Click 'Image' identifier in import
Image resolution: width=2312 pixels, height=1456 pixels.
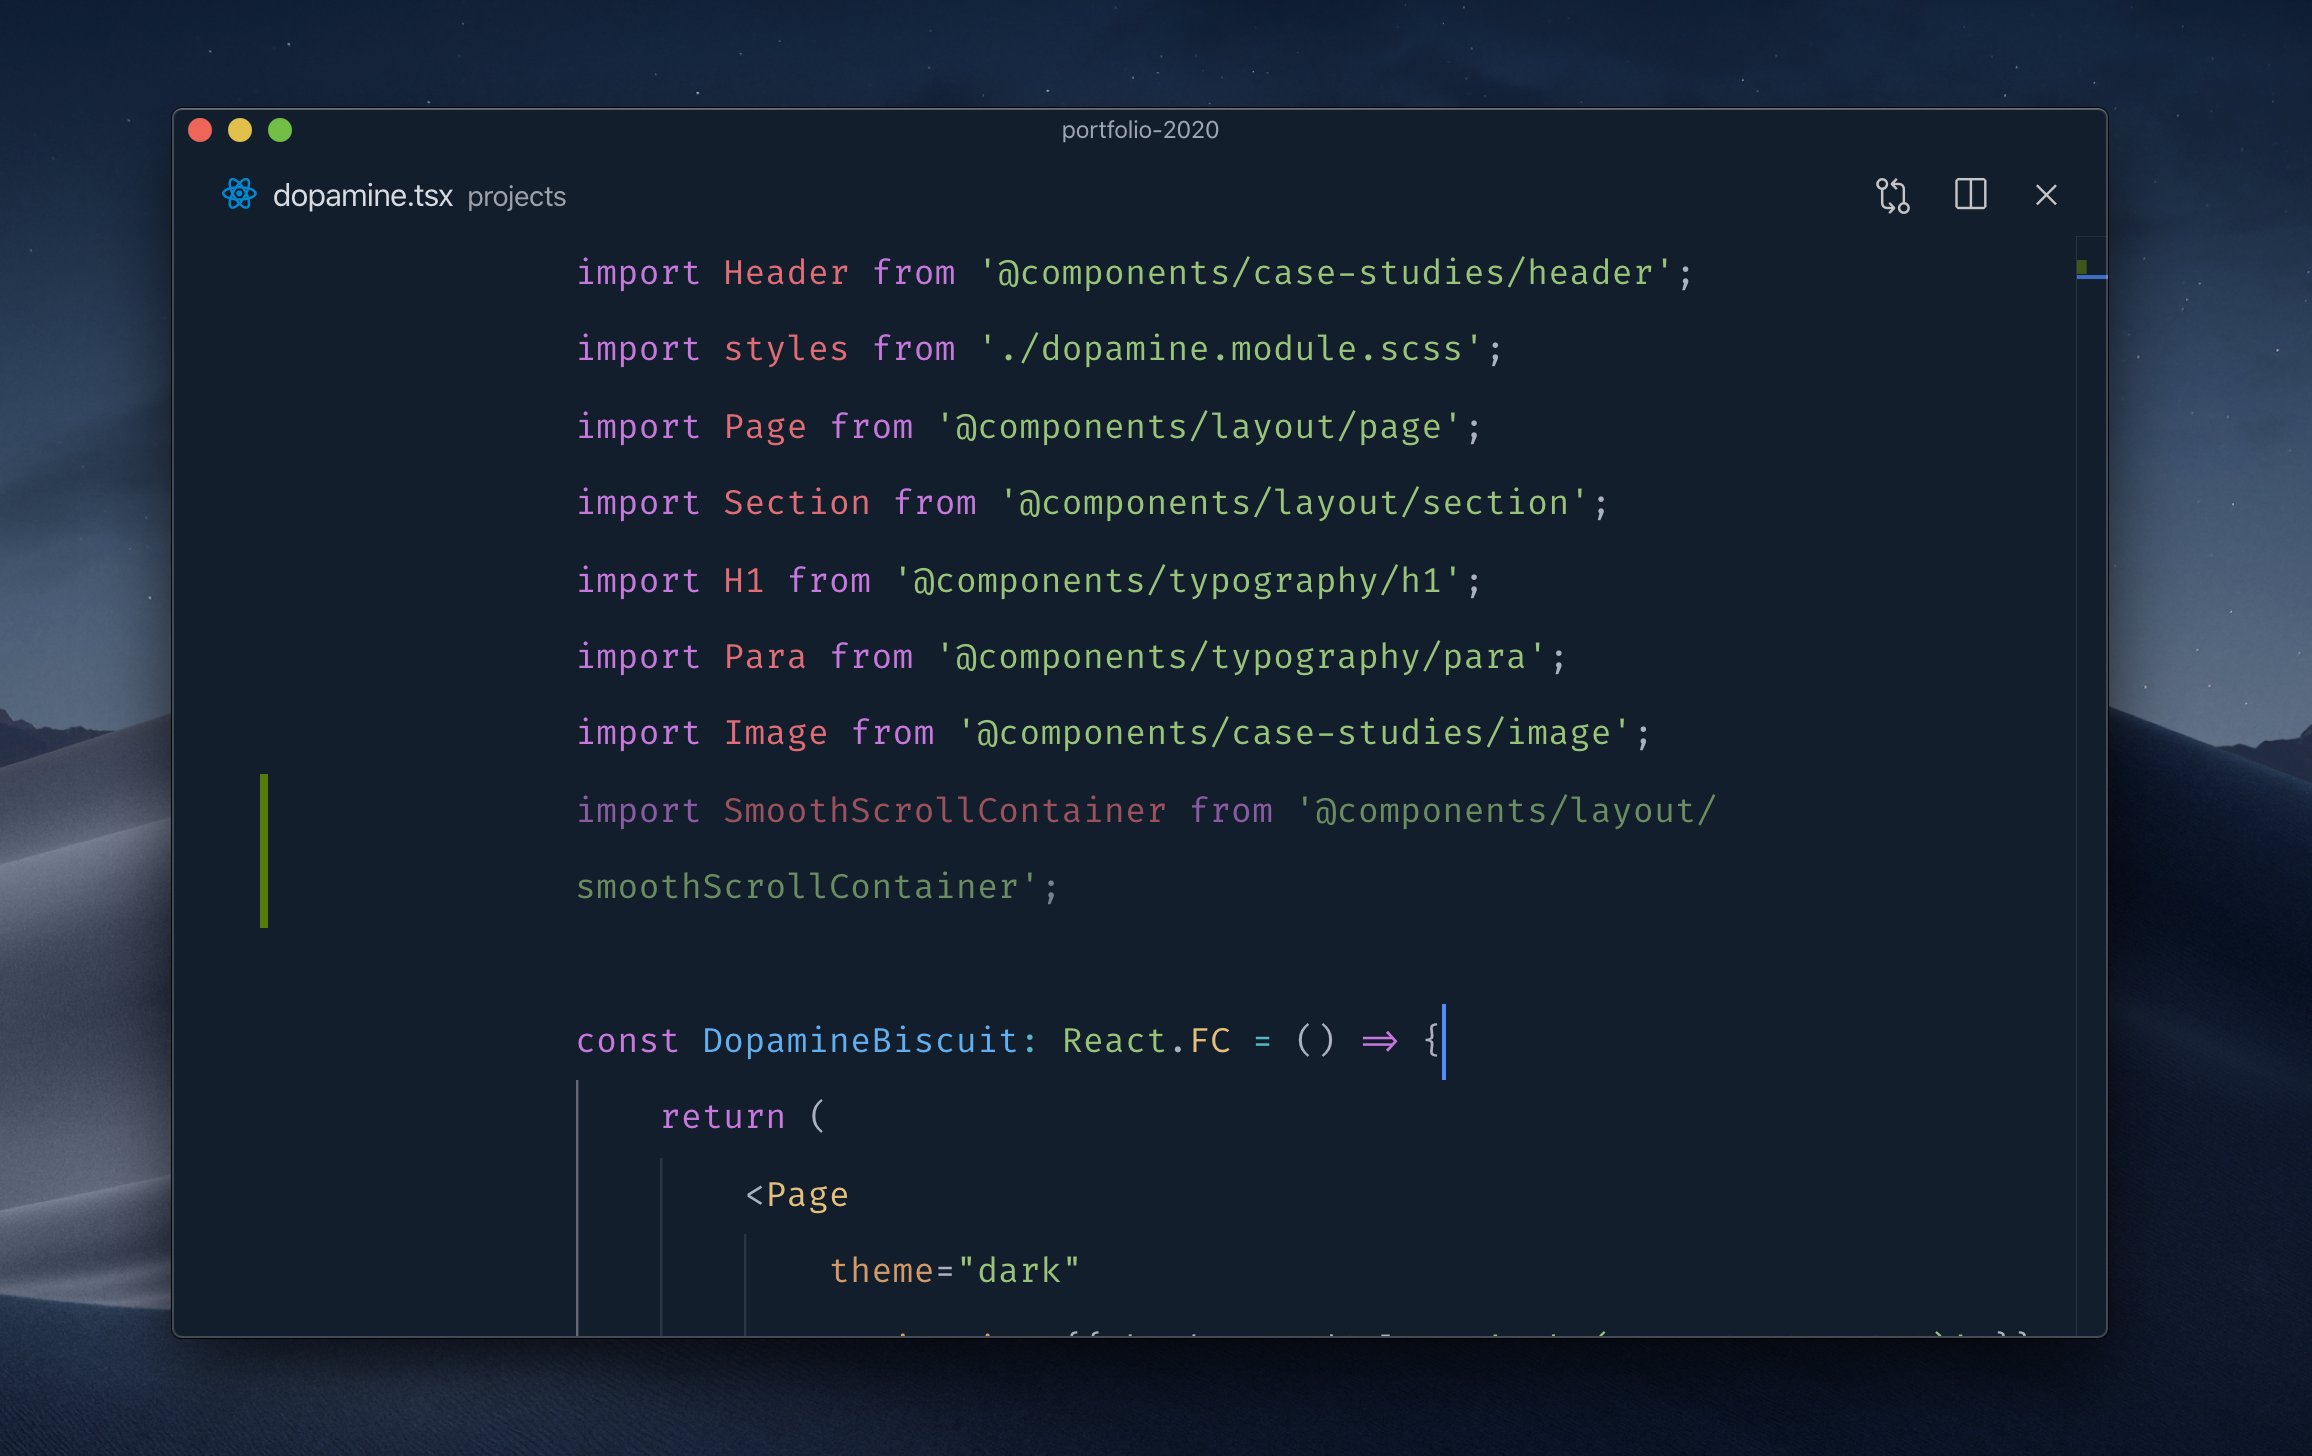776,733
